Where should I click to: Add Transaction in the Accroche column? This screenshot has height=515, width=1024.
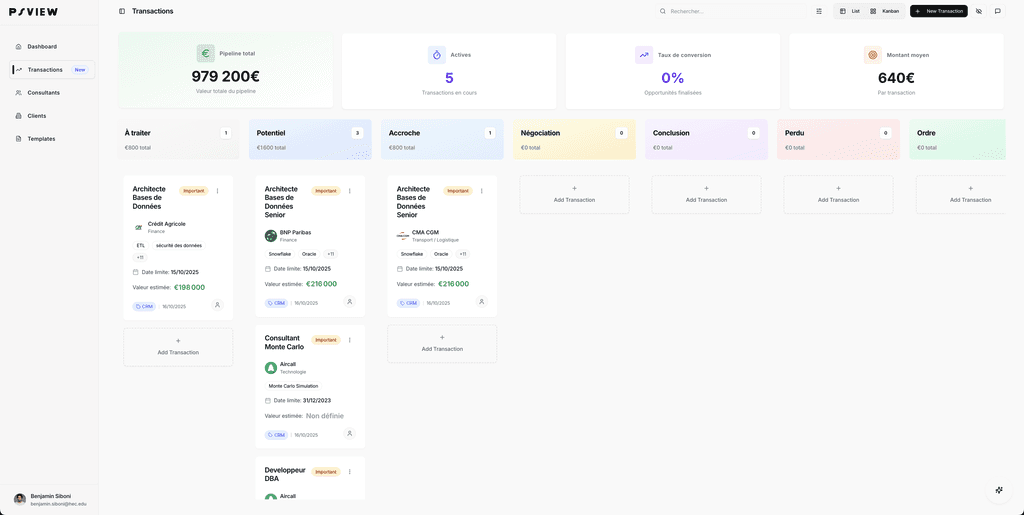tap(442, 343)
